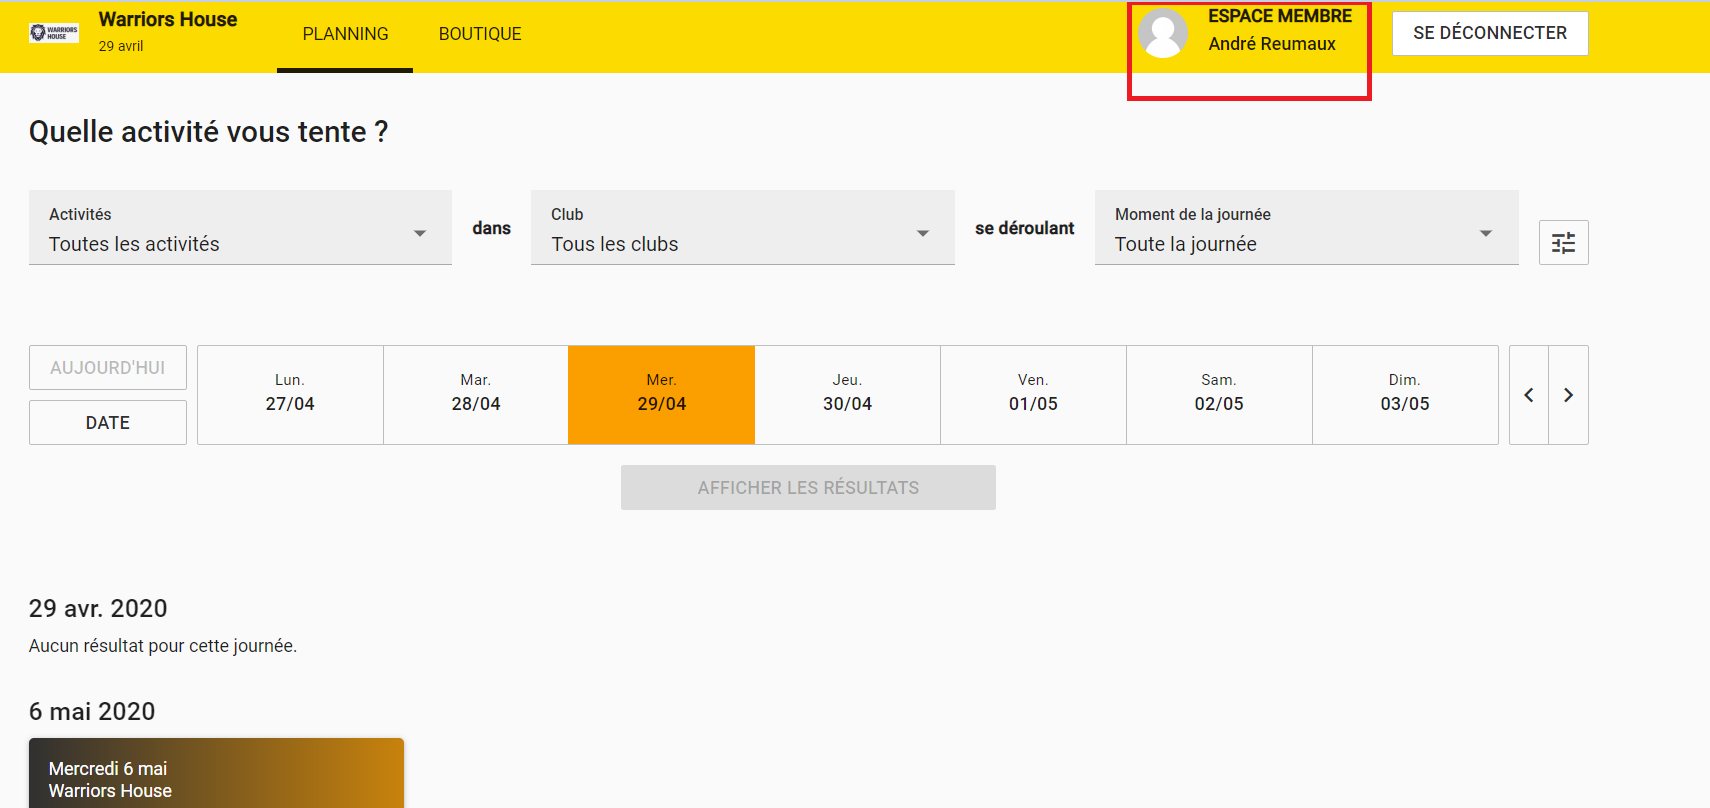This screenshot has height=808, width=1710.
Task: Click the AUJOURD'HUI button
Action: pos(108,368)
